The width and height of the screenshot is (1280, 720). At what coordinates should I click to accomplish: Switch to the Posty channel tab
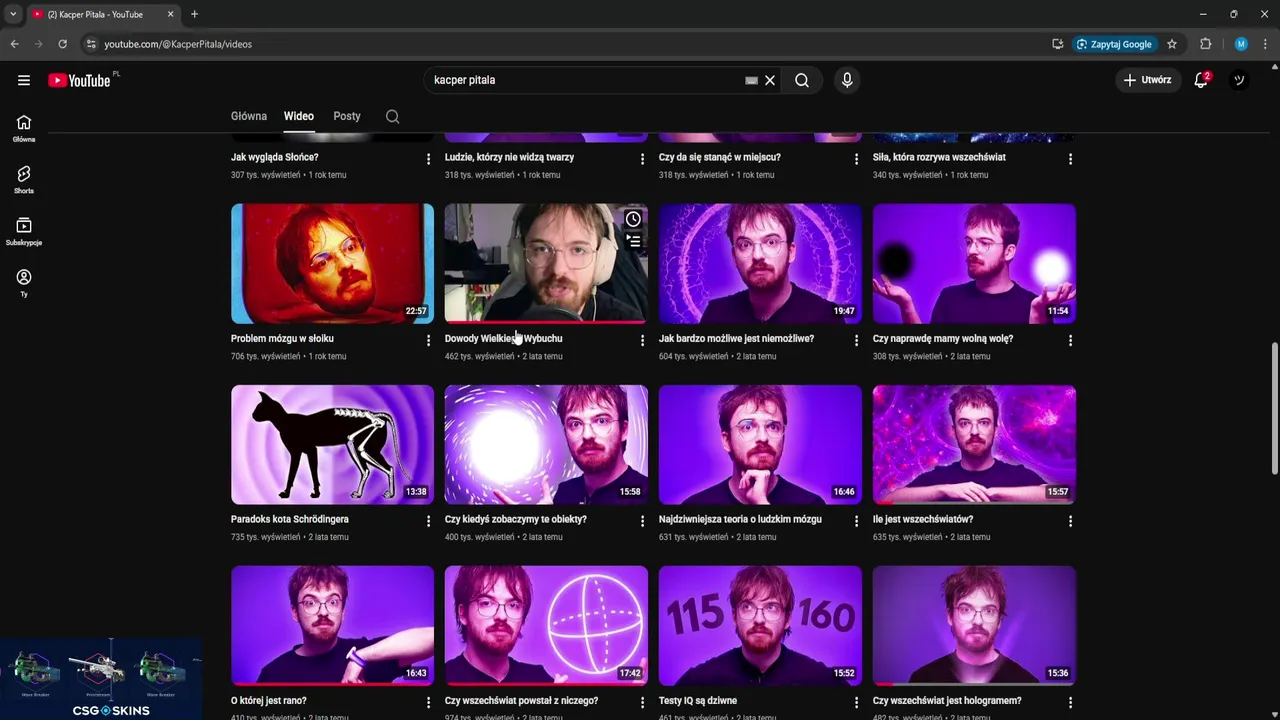point(347,116)
